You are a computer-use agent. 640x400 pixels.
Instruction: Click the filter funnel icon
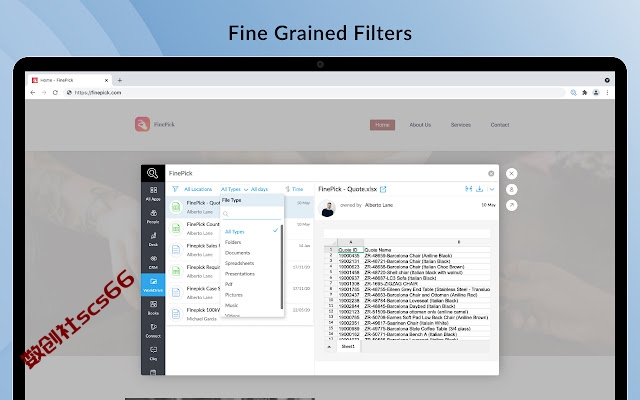[x=175, y=189]
